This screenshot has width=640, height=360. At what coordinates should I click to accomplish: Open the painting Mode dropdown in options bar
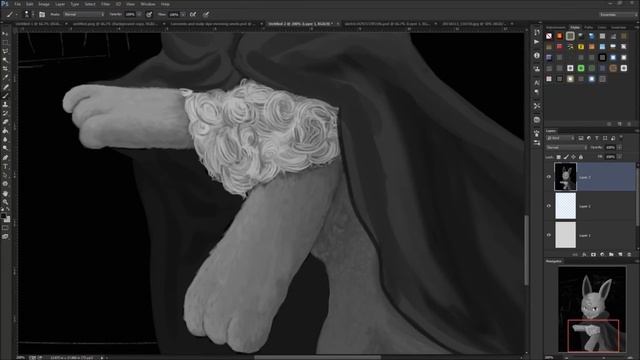[x=84, y=14]
